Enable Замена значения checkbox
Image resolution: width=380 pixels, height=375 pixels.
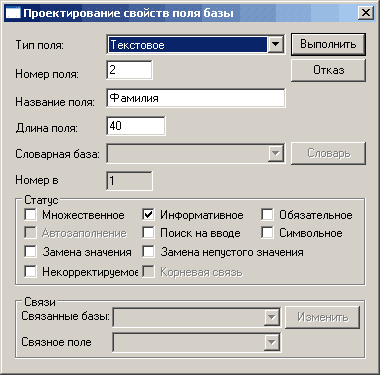point(30,252)
